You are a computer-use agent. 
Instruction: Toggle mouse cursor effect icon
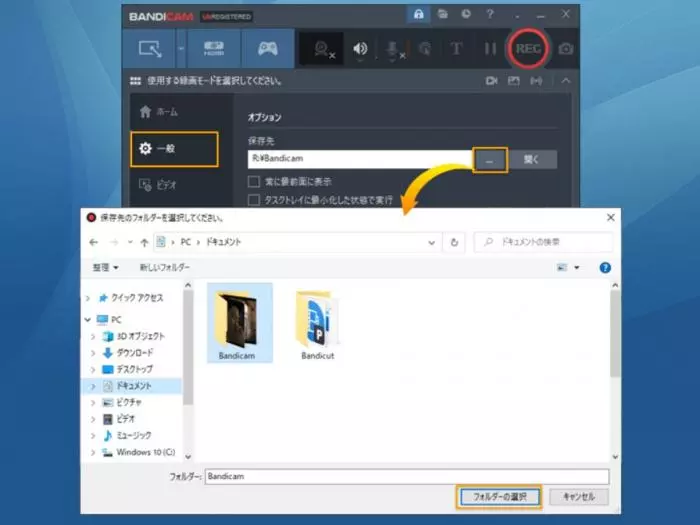[425, 49]
